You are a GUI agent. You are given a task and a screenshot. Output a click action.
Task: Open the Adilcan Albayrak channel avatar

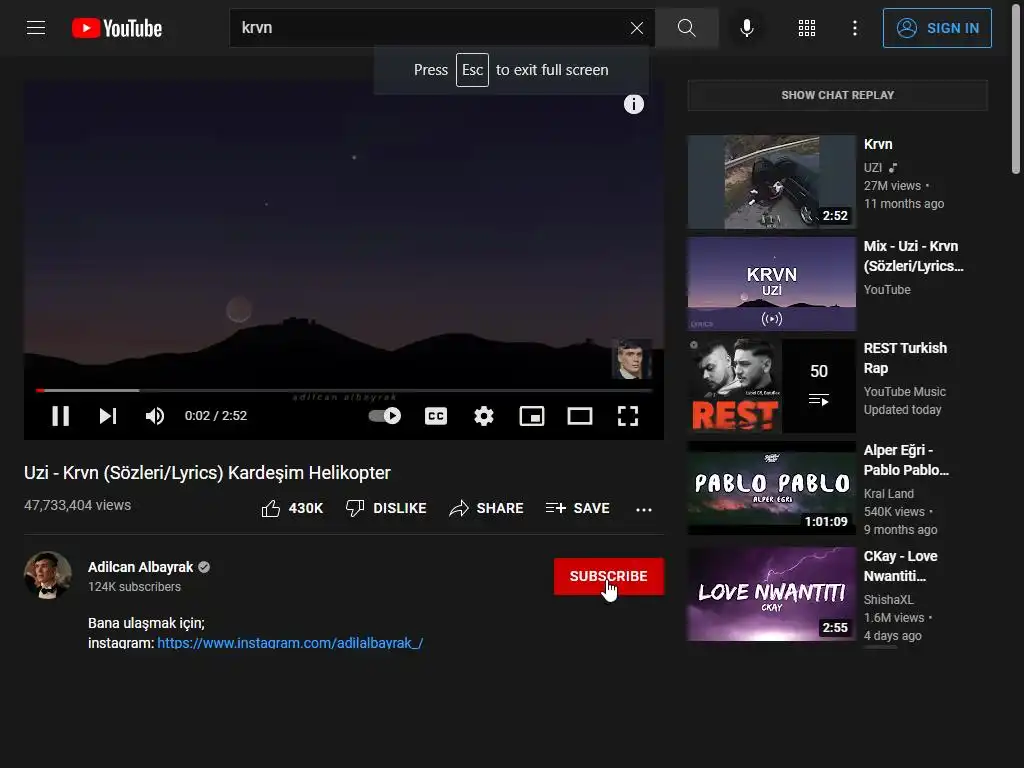(x=48, y=575)
